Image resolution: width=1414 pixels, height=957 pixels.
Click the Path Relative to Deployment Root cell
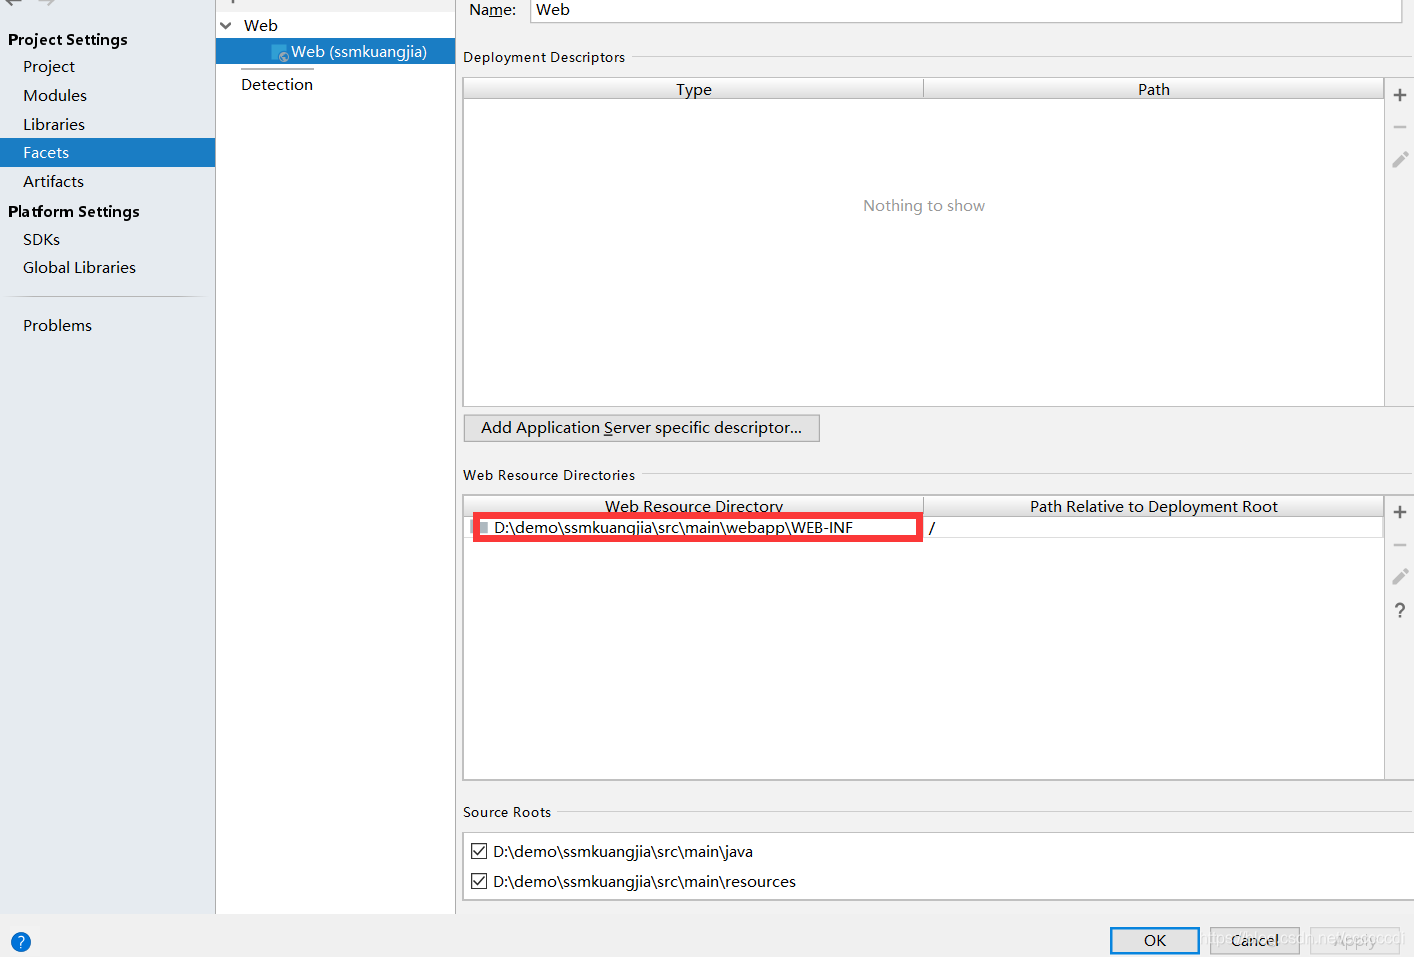click(1153, 528)
